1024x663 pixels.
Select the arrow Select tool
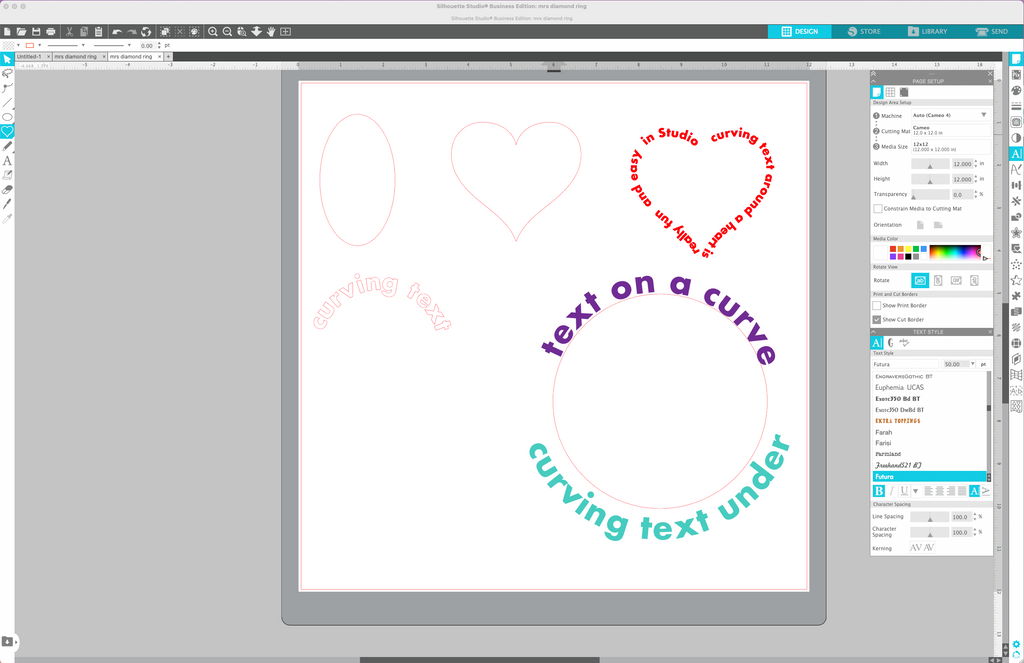(7, 59)
